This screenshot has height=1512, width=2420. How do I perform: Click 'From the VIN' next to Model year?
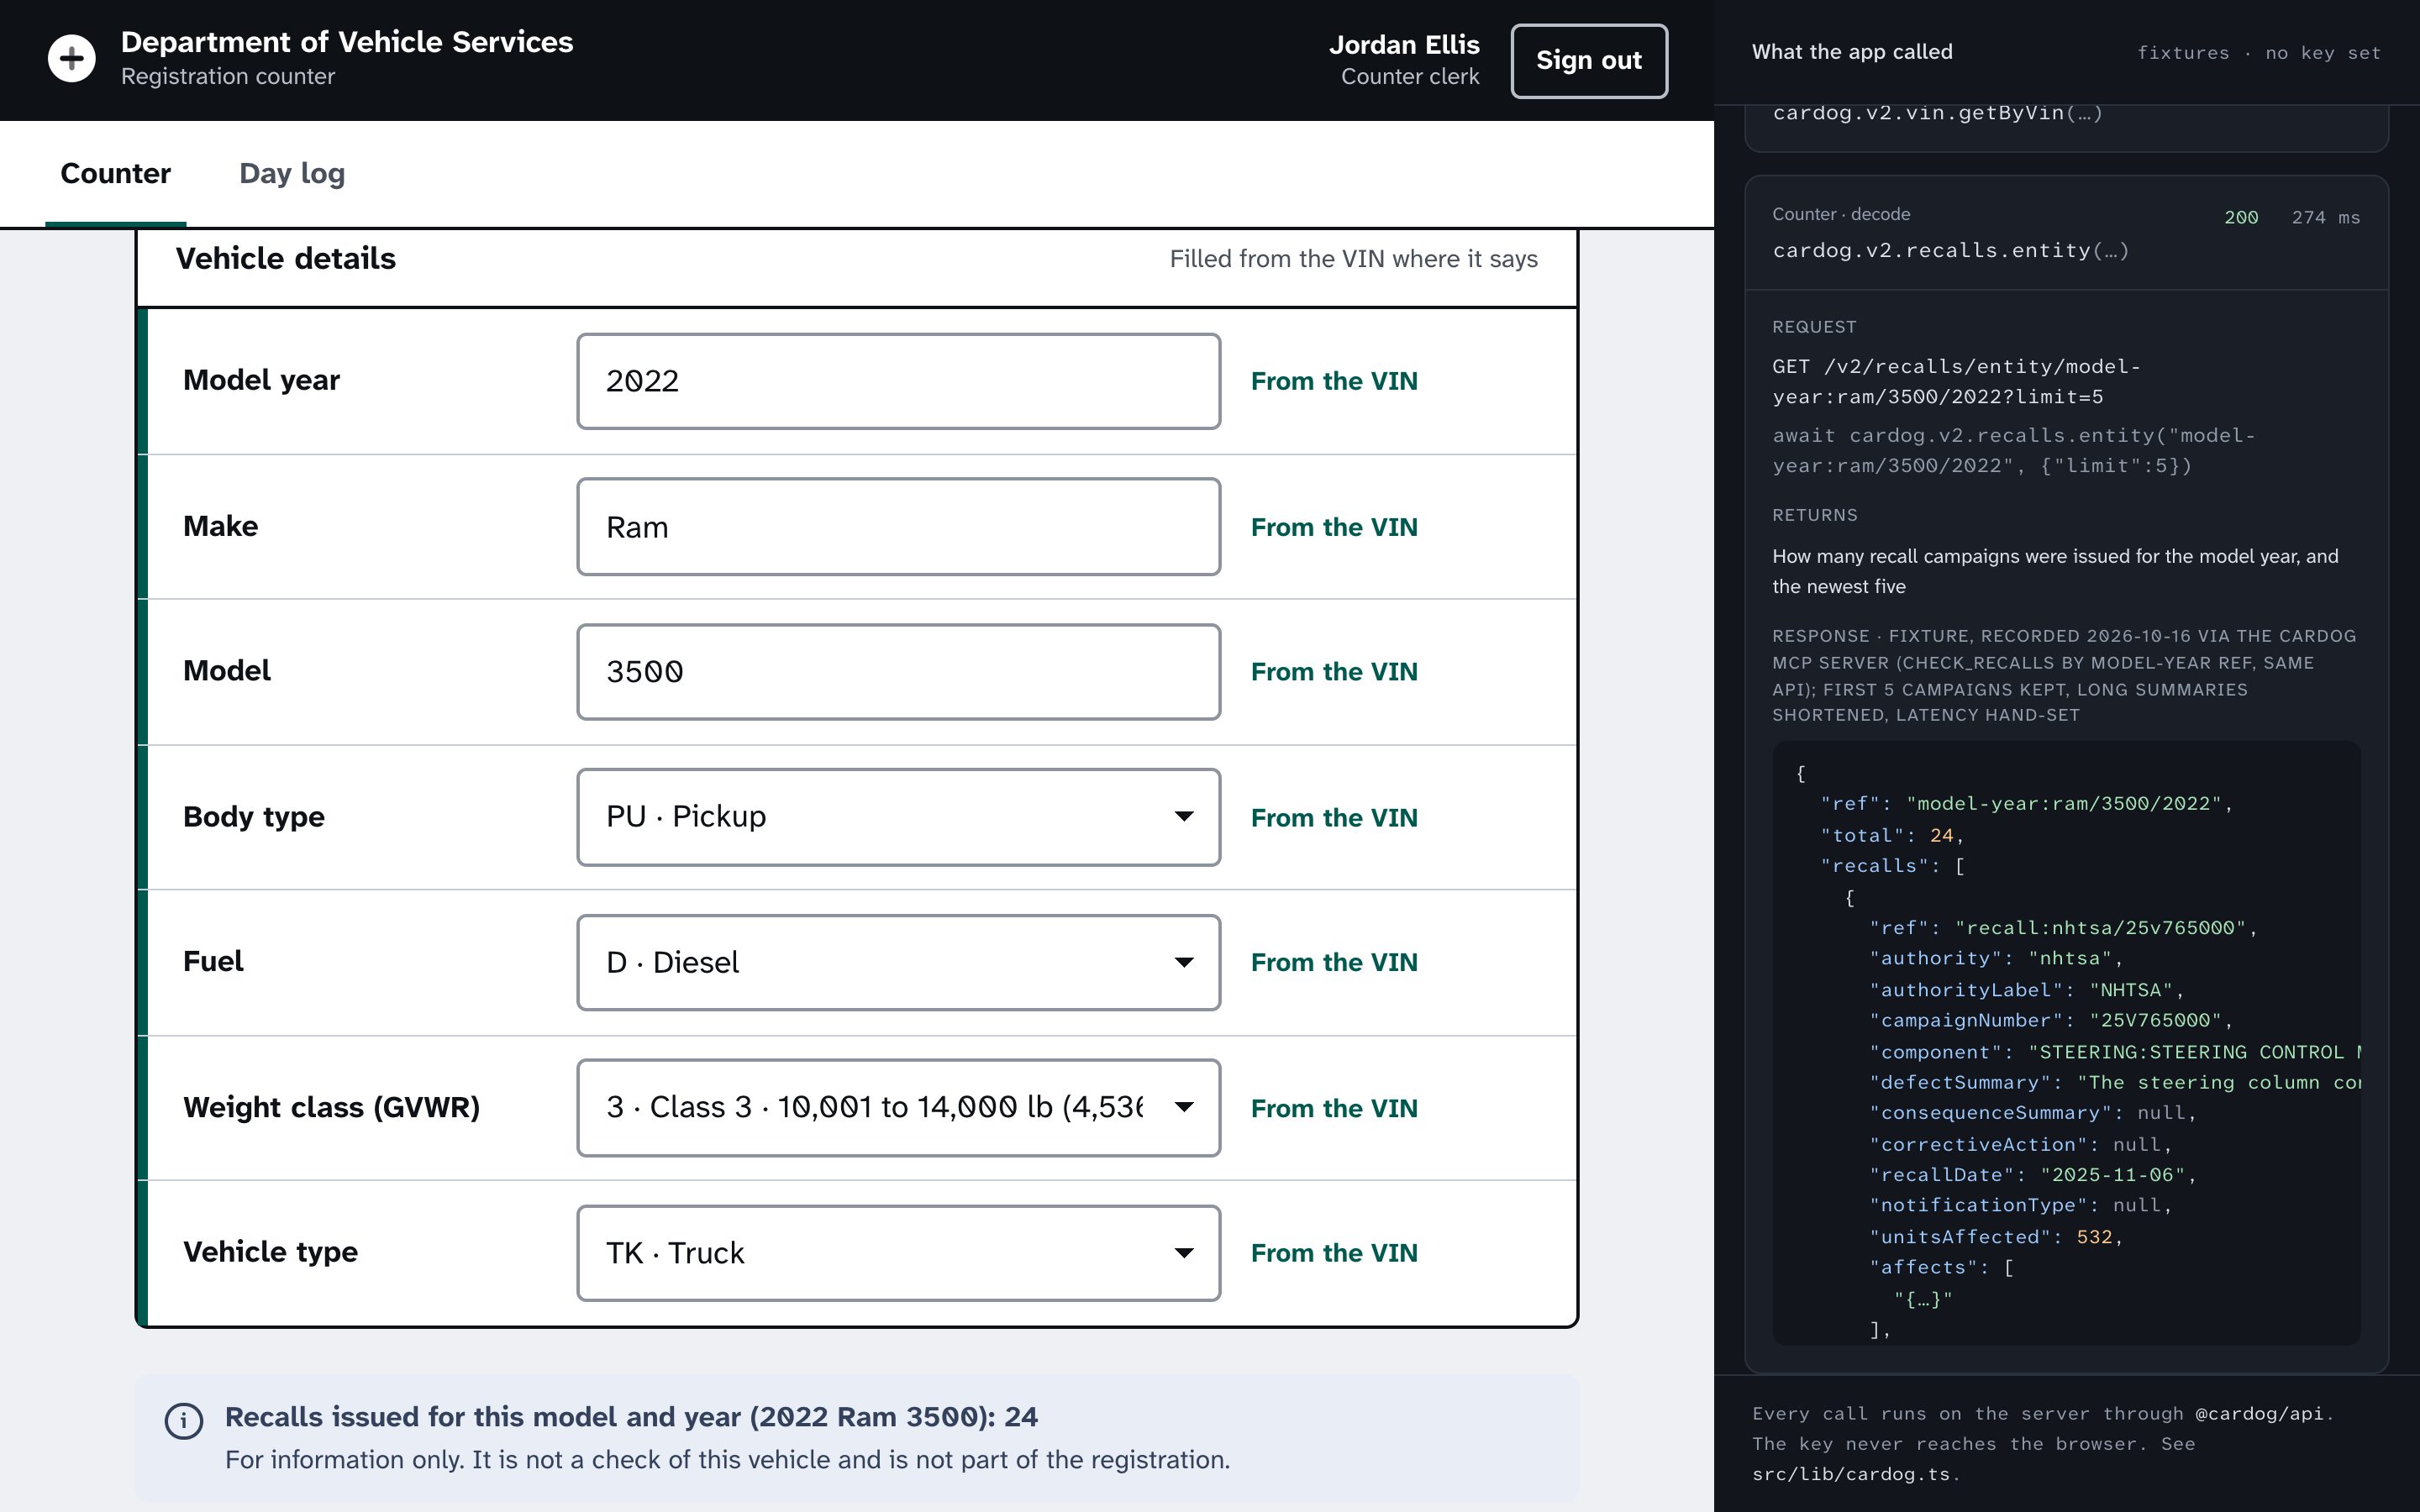[x=1334, y=381]
